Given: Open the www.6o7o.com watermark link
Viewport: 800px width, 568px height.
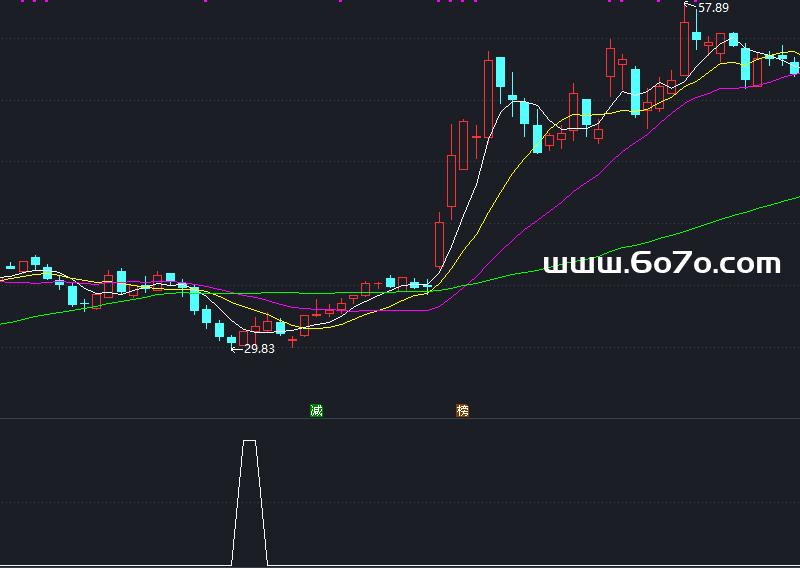Looking at the screenshot, I should (x=661, y=263).
